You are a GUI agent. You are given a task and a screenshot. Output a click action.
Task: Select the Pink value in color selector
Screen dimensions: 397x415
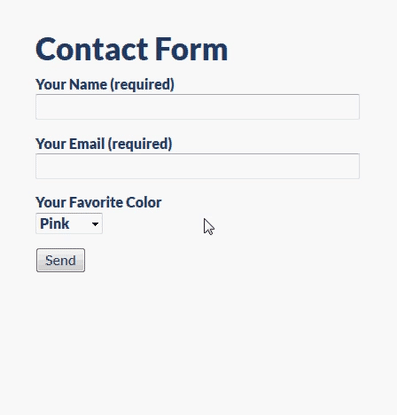click(55, 223)
